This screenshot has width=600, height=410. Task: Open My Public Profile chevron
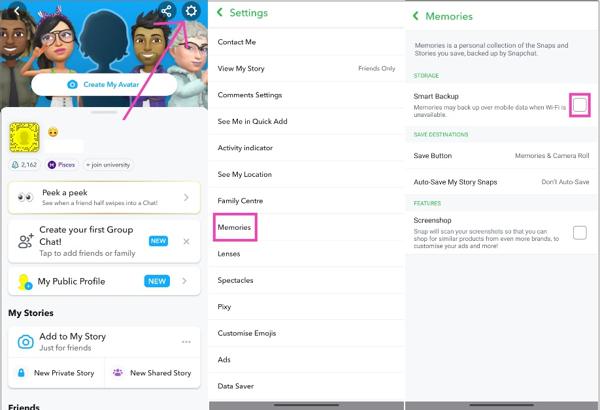[x=184, y=281]
